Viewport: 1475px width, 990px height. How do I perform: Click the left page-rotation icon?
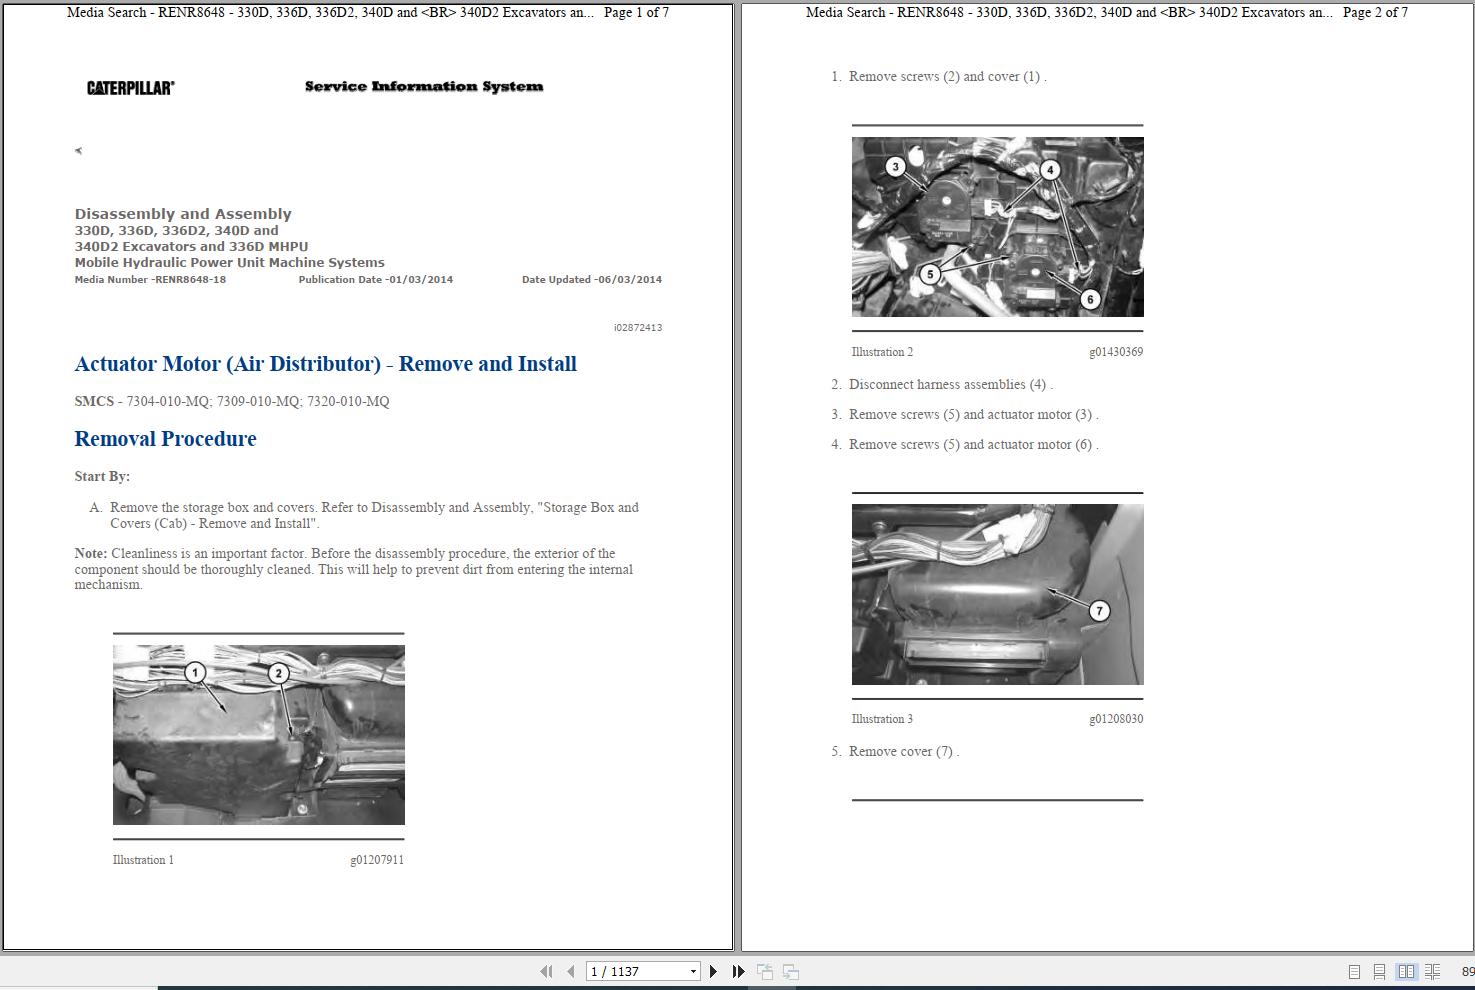[765, 970]
